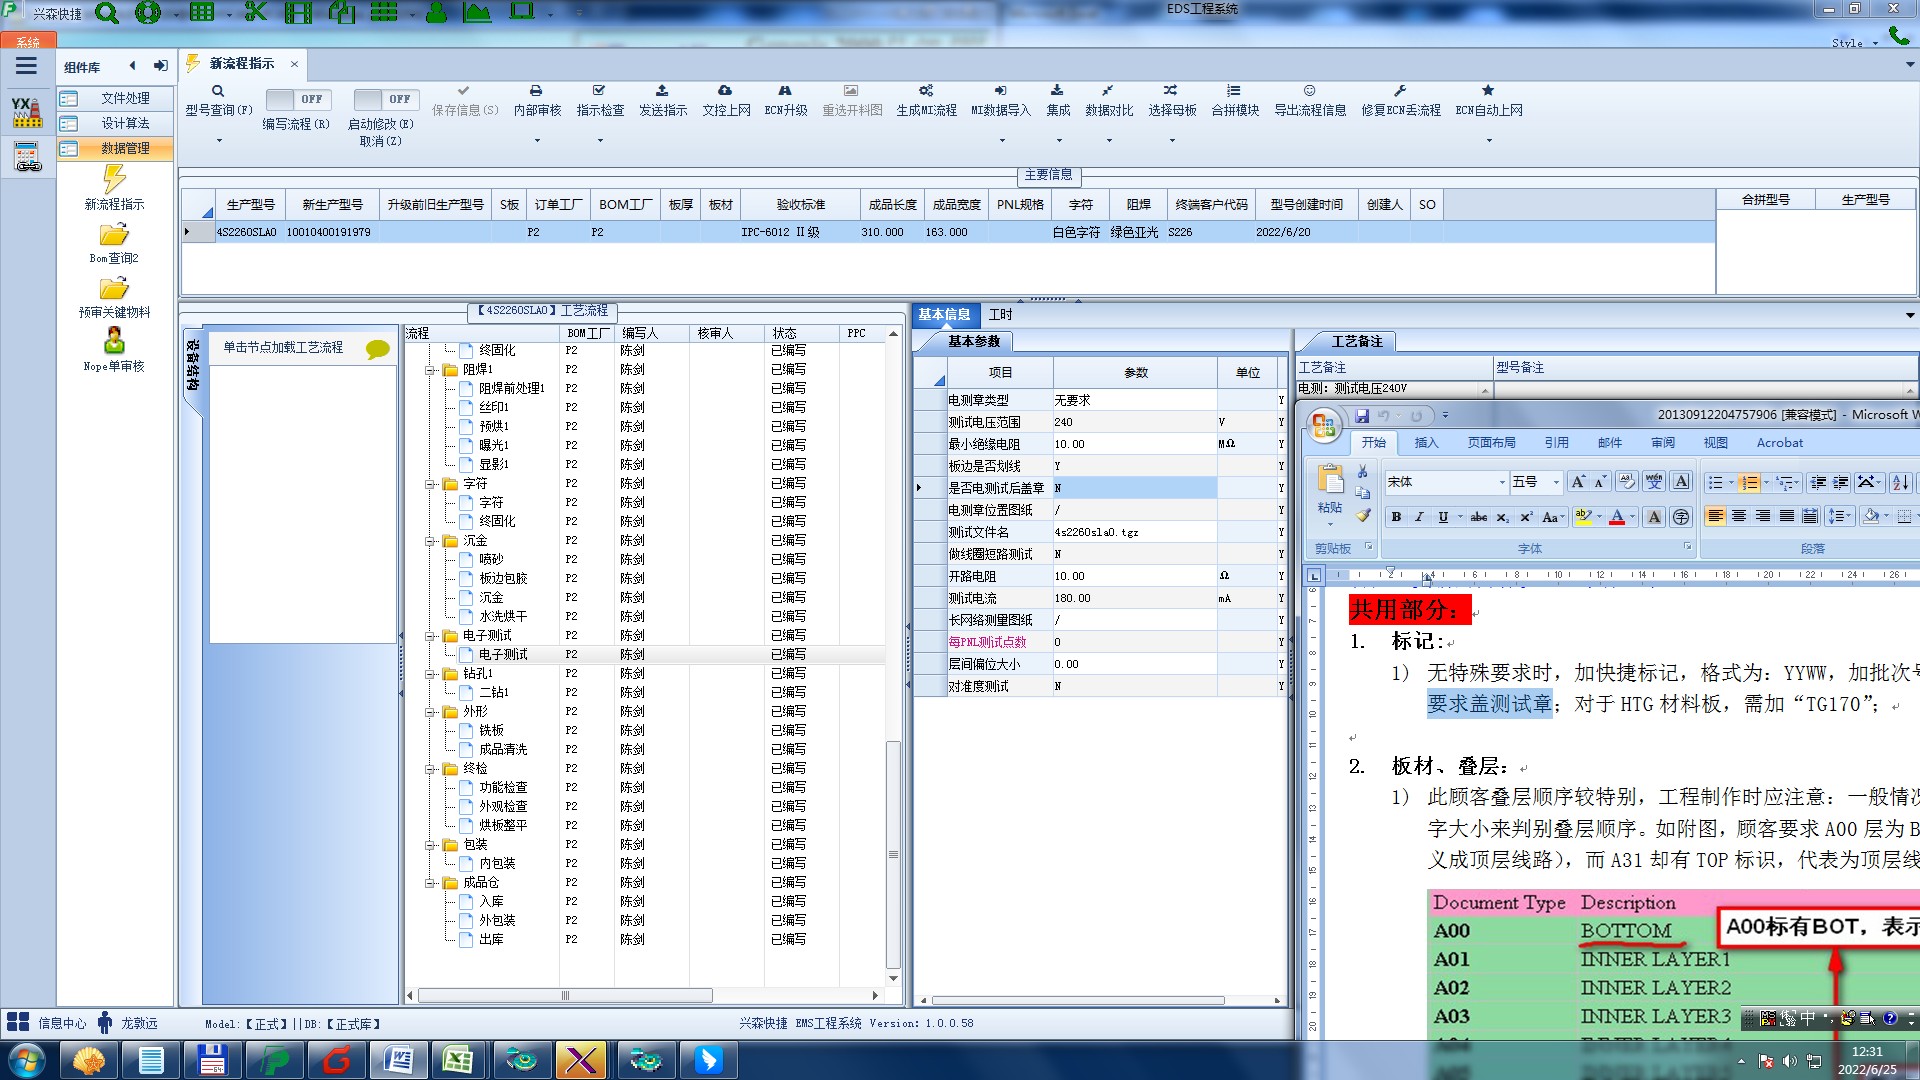Click the 数据对比 compare icon
The image size is (1920, 1080).
(1108, 91)
